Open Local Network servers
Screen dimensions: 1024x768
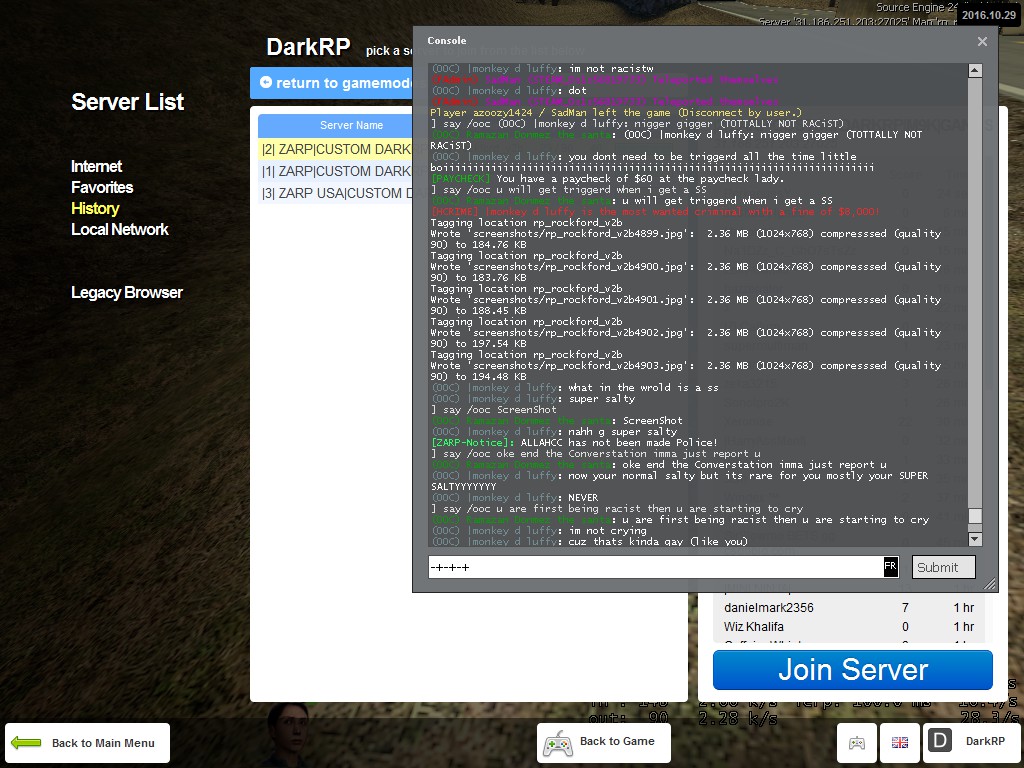pyautogui.click(x=120, y=229)
